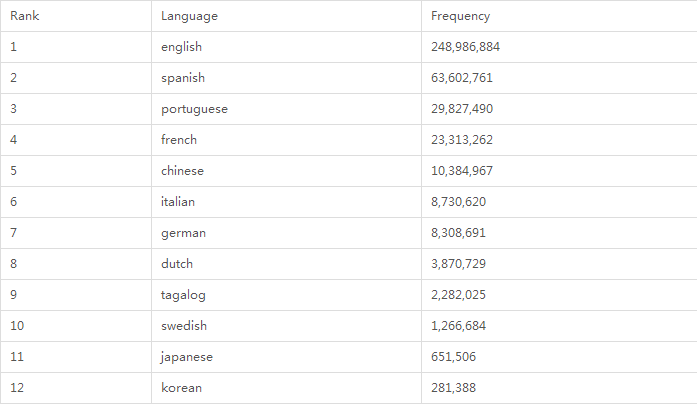Click the Frequency column header
Viewport: 697px width, 405px height.
460,16
